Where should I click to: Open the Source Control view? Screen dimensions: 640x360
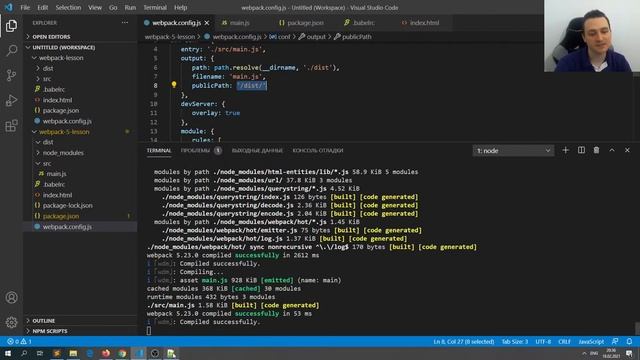pyautogui.click(x=11, y=76)
